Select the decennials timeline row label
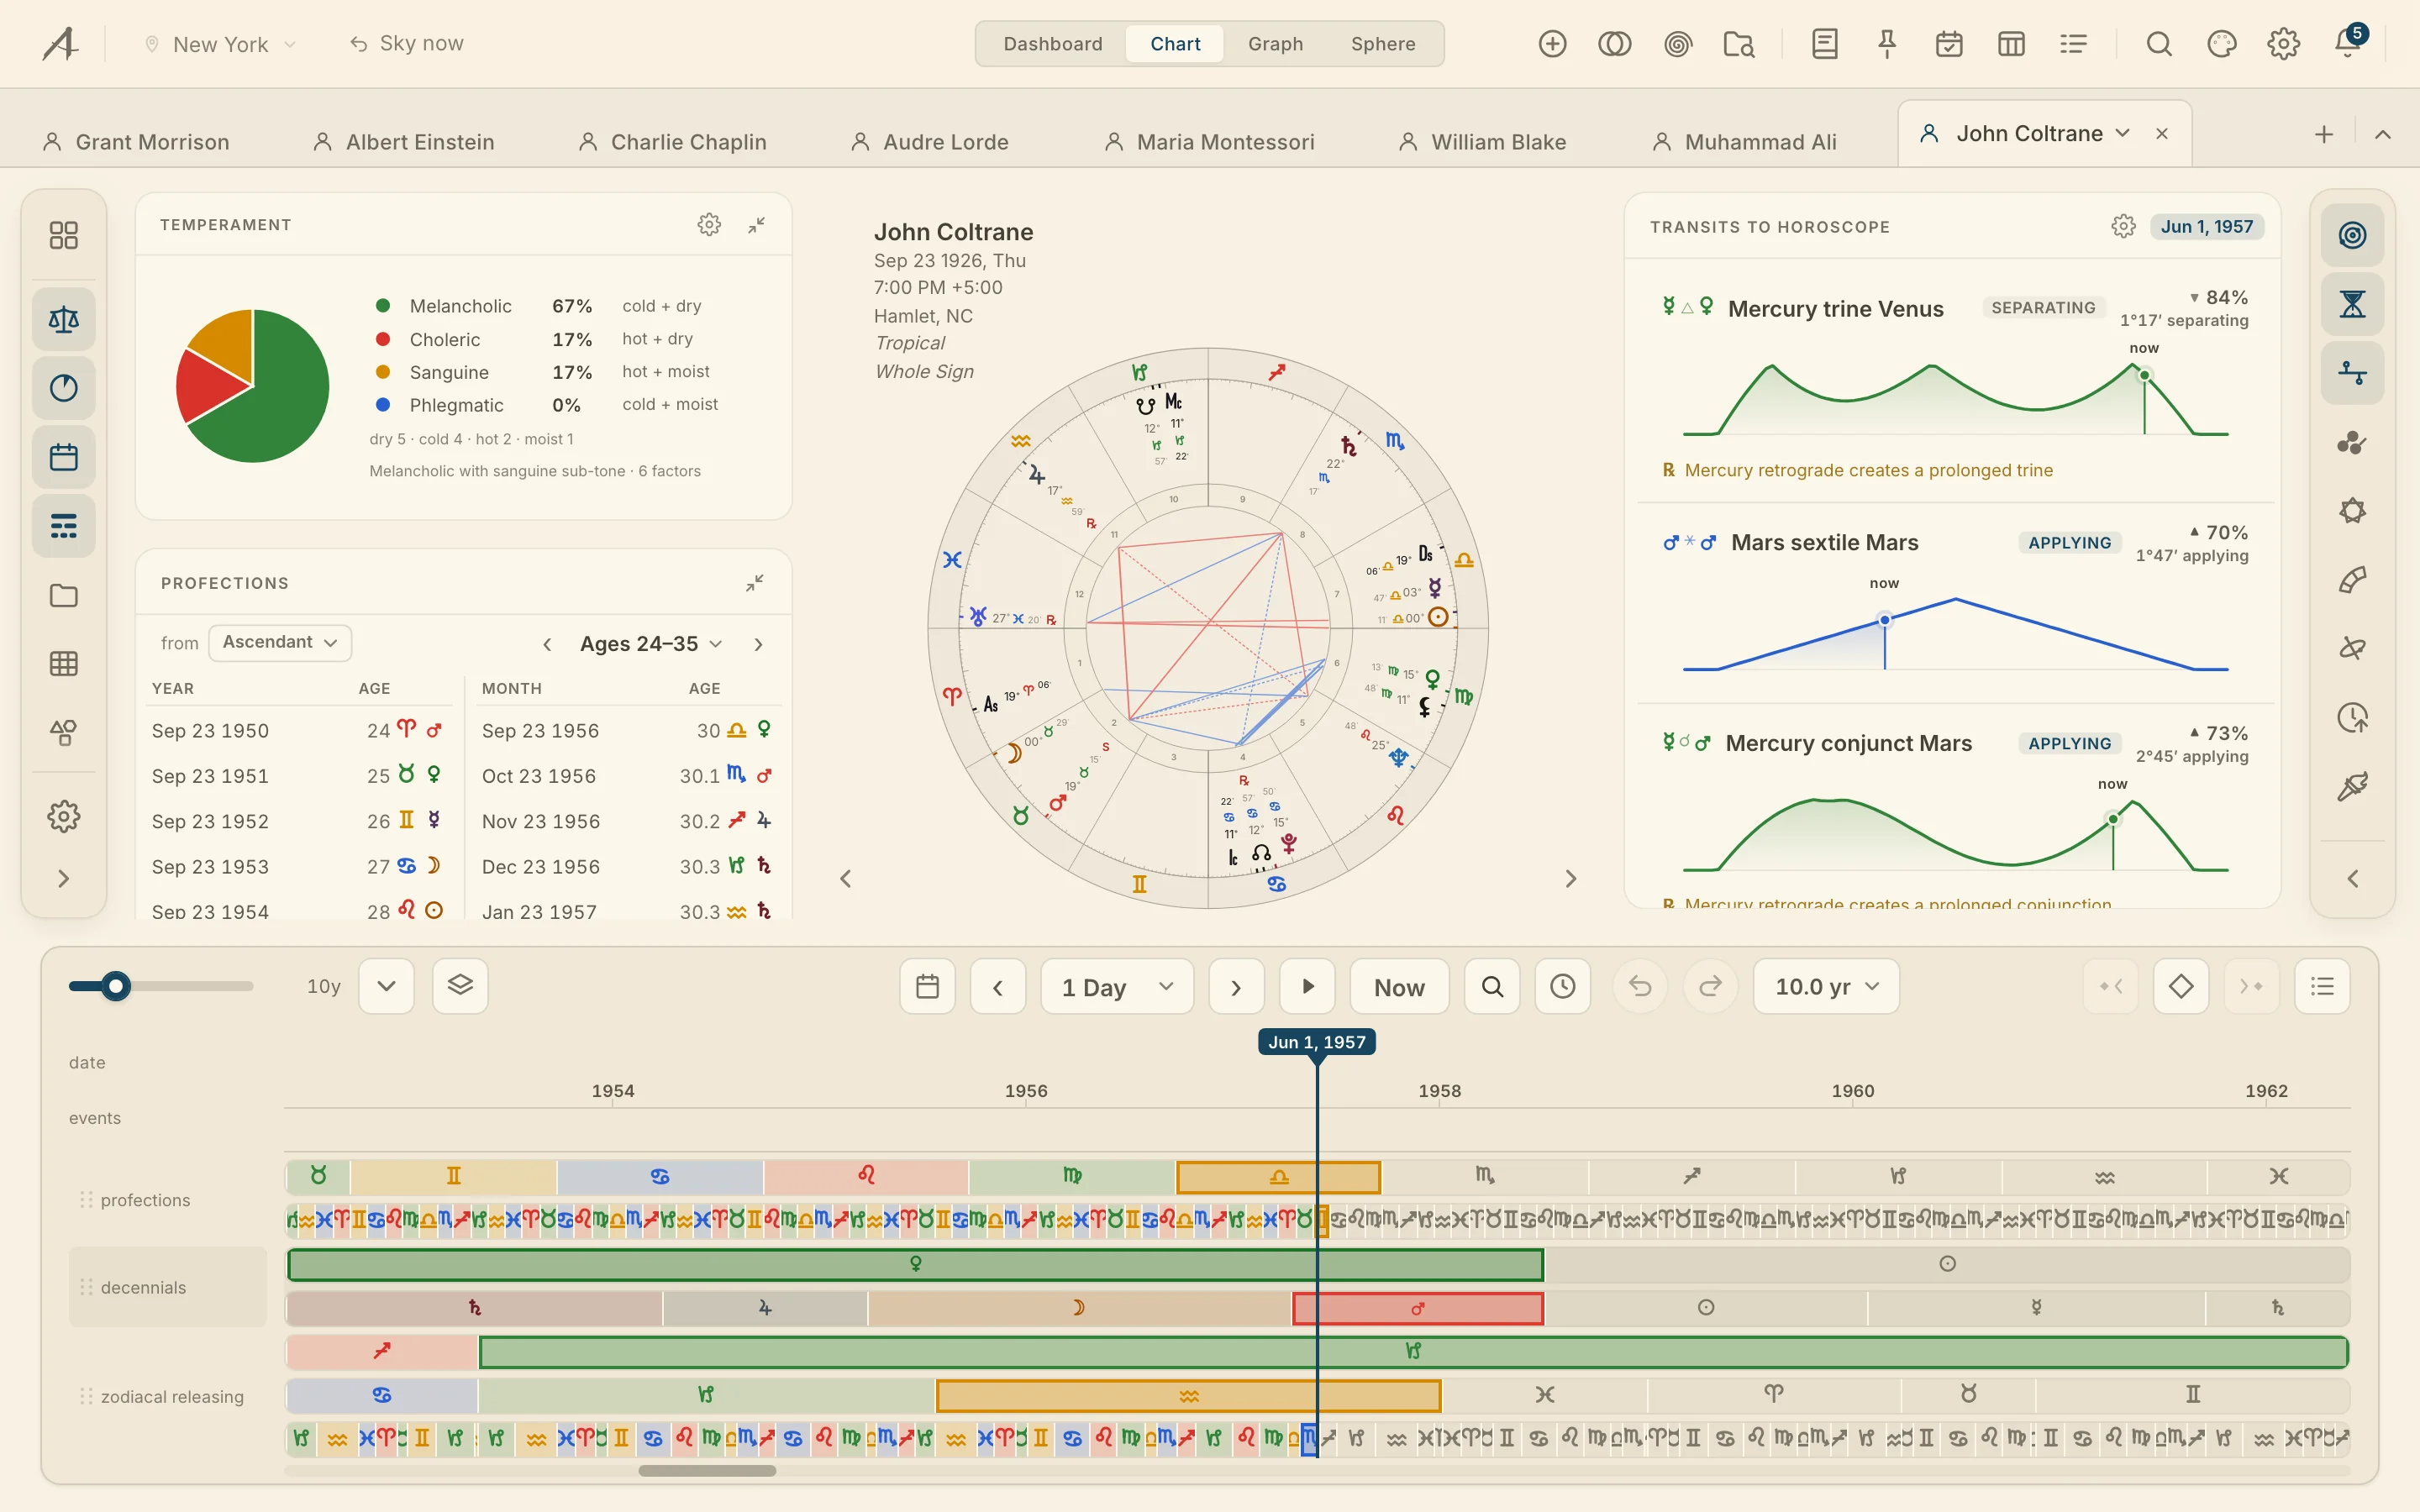This screenshot has height=1512, width=2420. click(x=168, y=1287)
